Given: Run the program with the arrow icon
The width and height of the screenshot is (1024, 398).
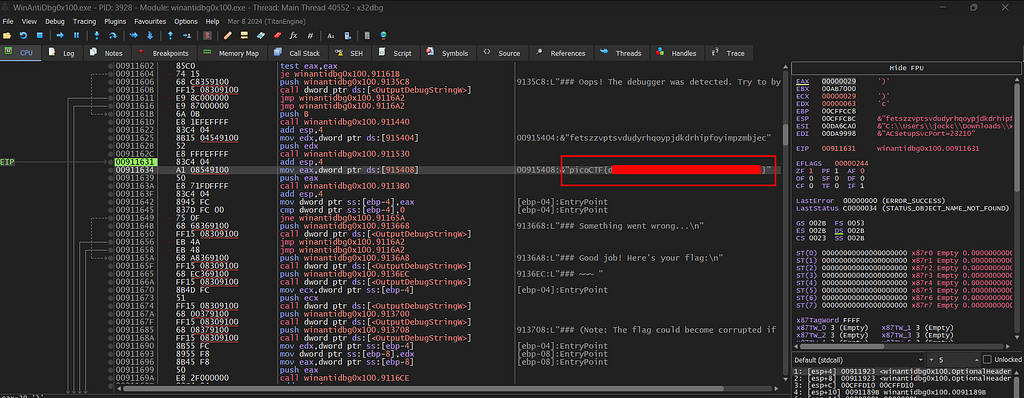Looking at the screenshot, I should (x=59, y=35).
